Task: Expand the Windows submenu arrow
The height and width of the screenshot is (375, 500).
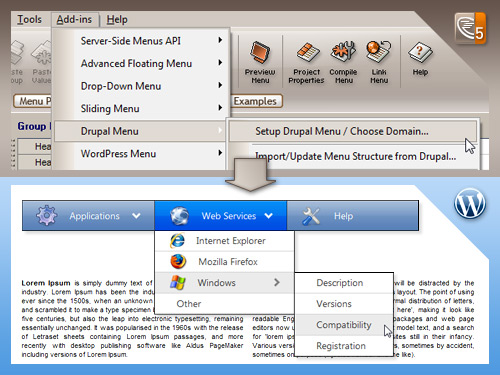Action: pyautogui.click(x=277, y=283)
